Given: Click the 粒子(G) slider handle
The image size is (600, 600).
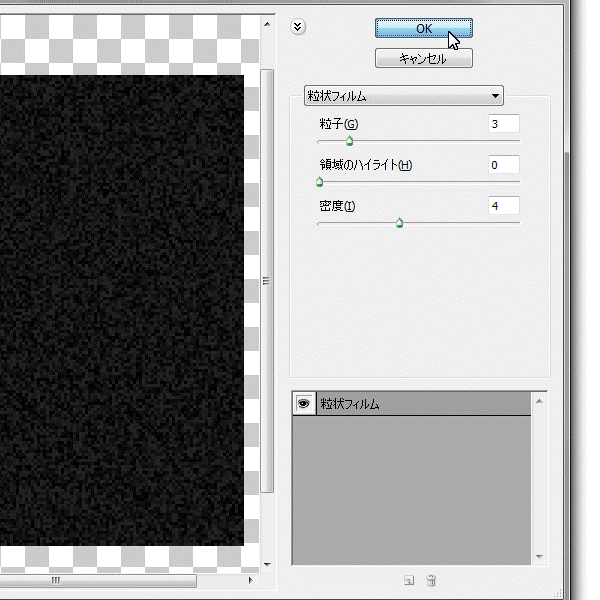Looking at the screenshot, I should tap(349, 141).
